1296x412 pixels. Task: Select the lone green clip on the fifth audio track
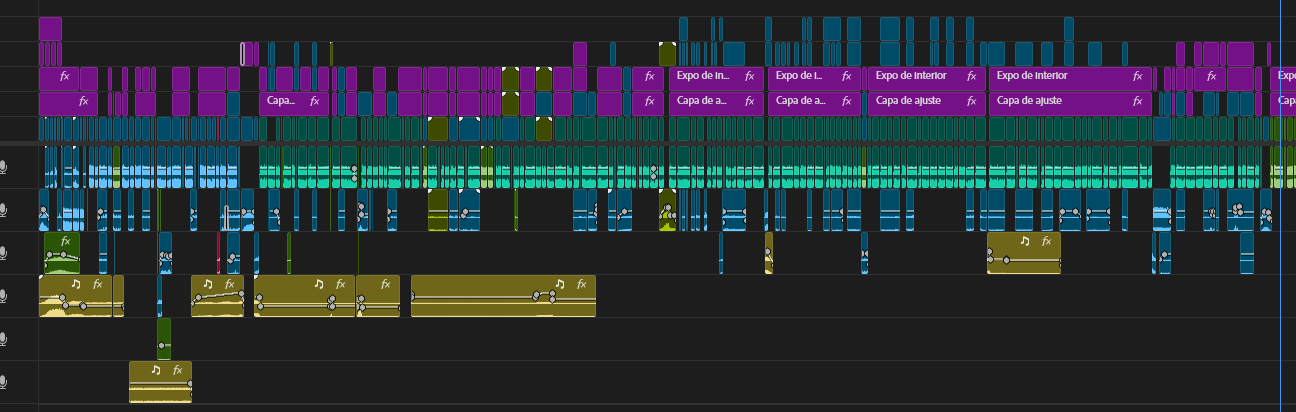[x=164, y=337]
